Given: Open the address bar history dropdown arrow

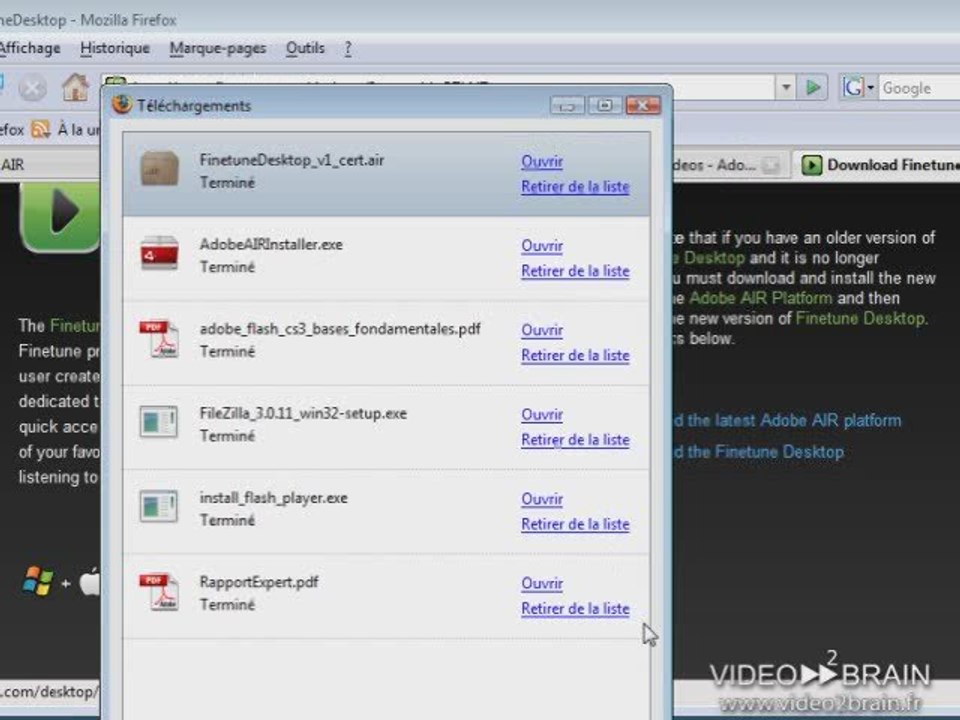Looking at the screenshot, I should pyautogui.click(x=786, y=88).
